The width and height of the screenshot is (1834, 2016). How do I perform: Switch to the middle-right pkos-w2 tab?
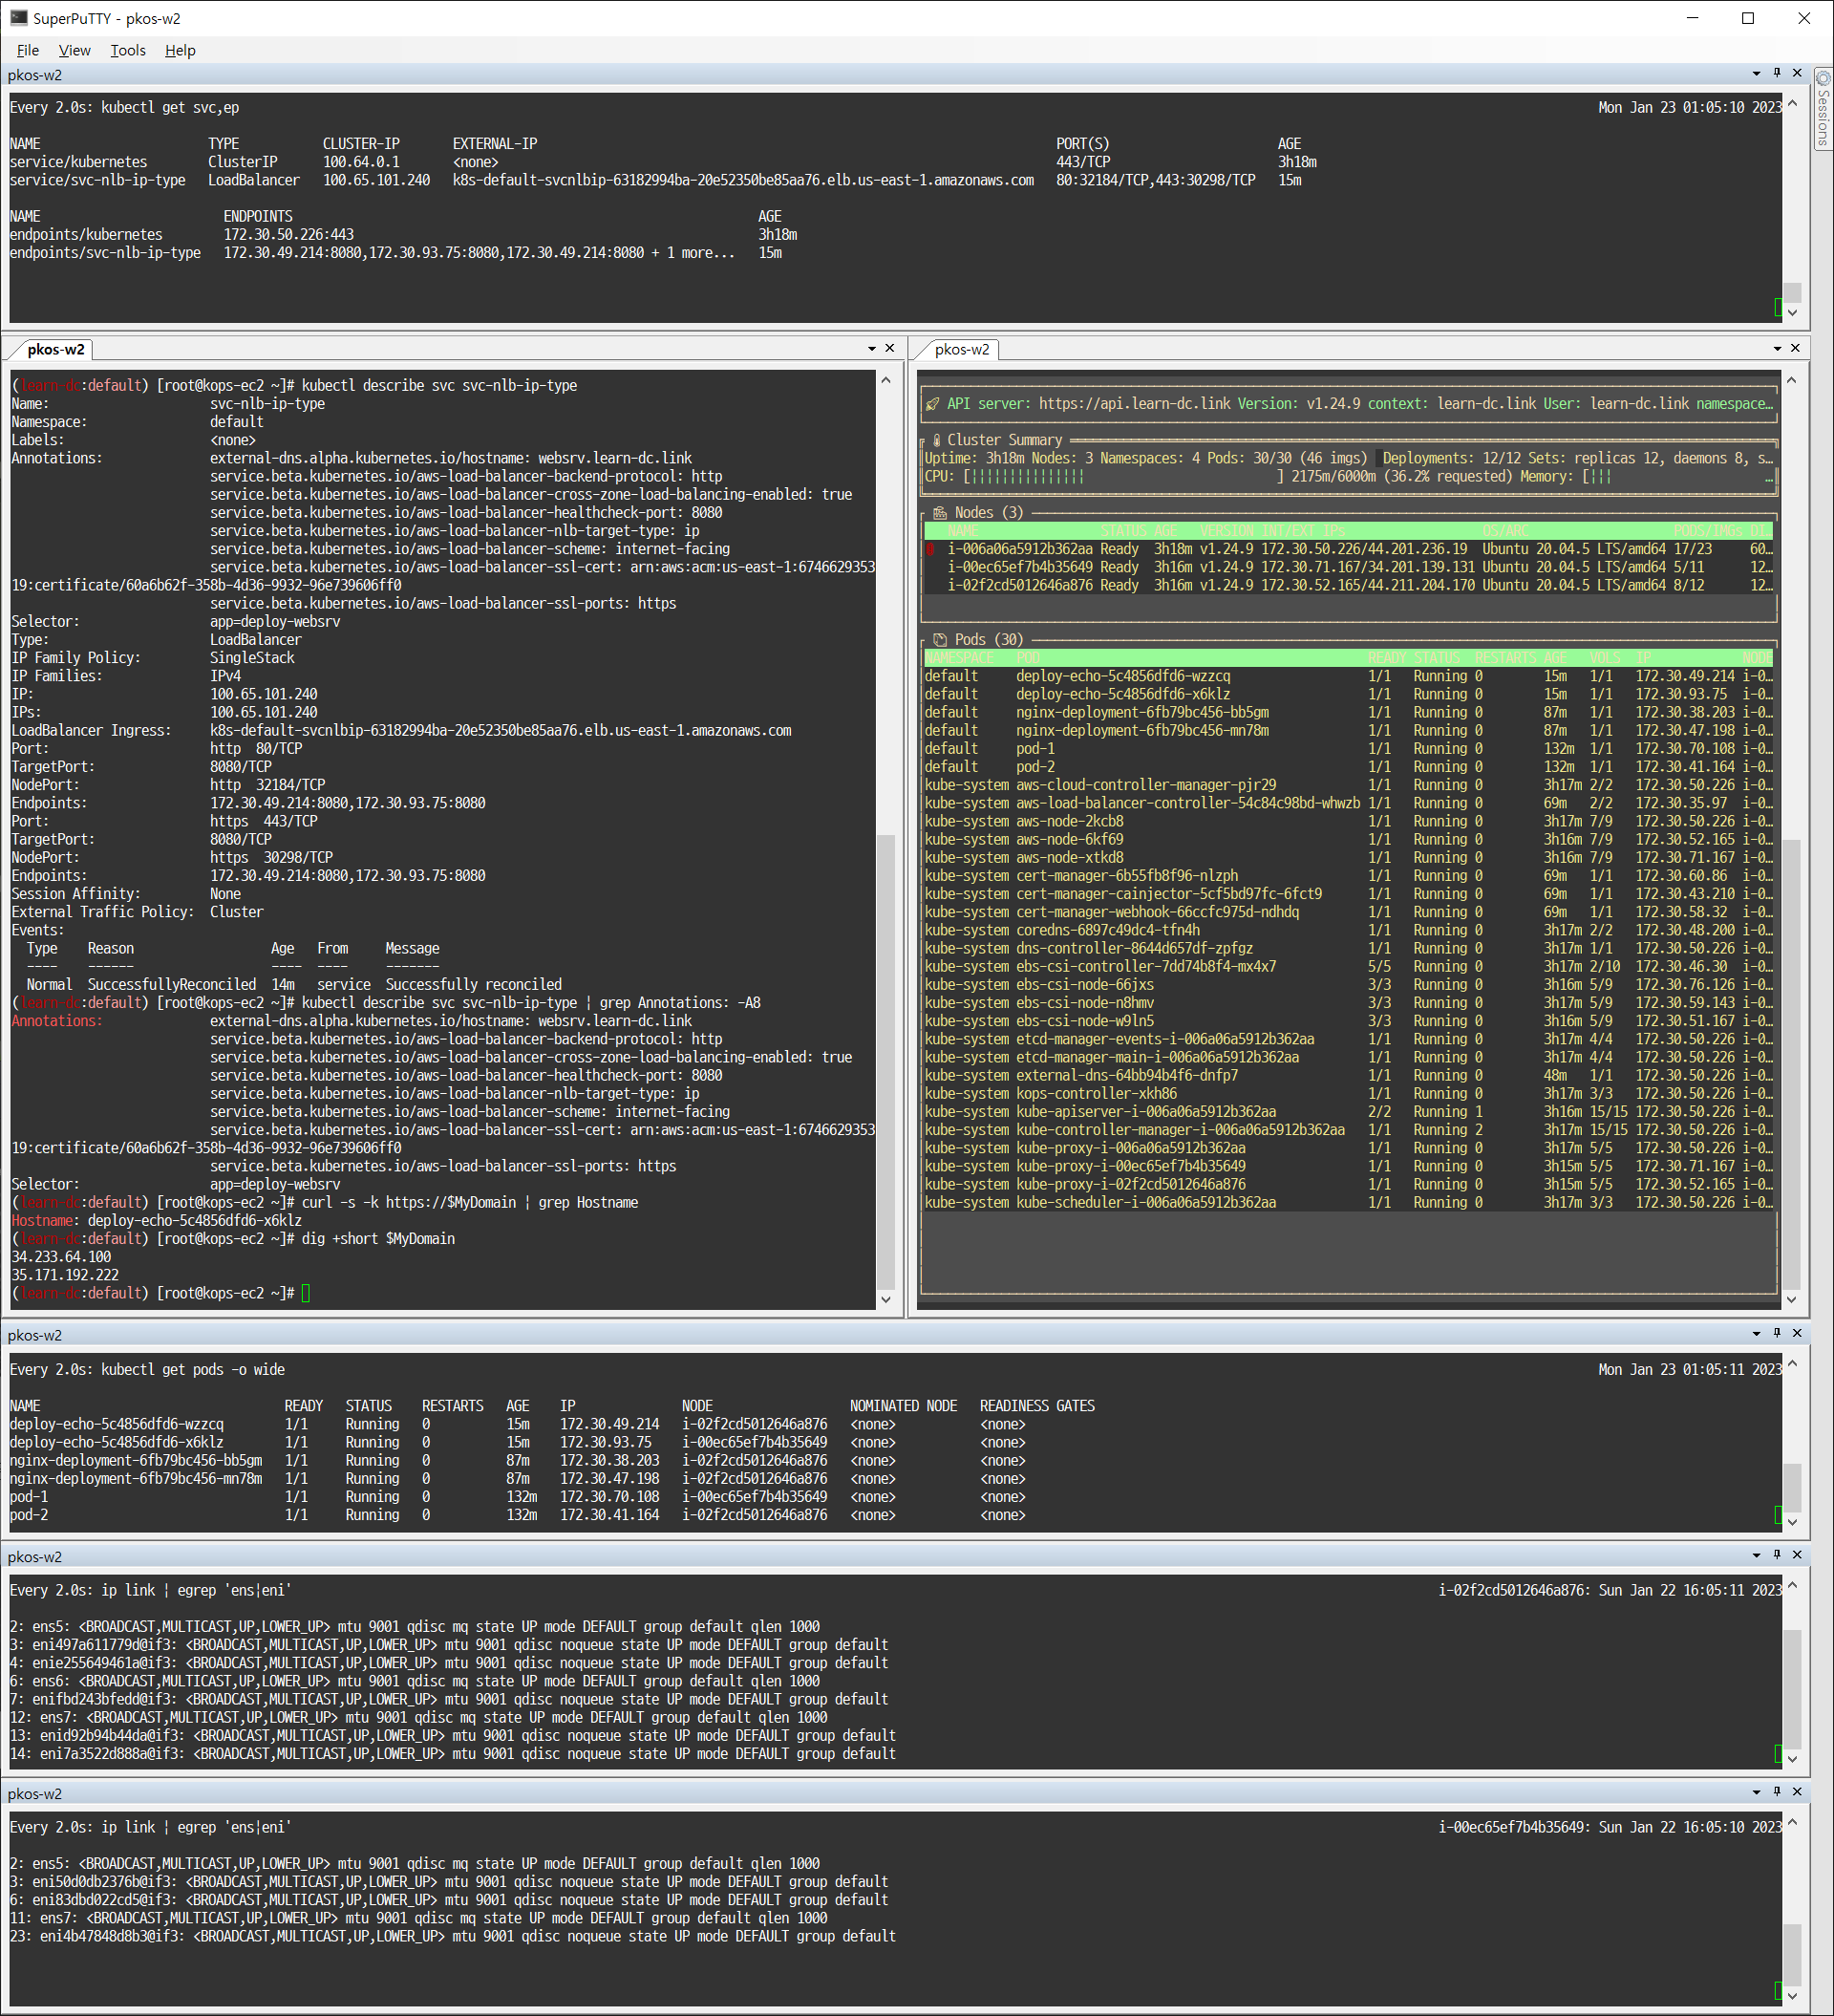(963, 349)
